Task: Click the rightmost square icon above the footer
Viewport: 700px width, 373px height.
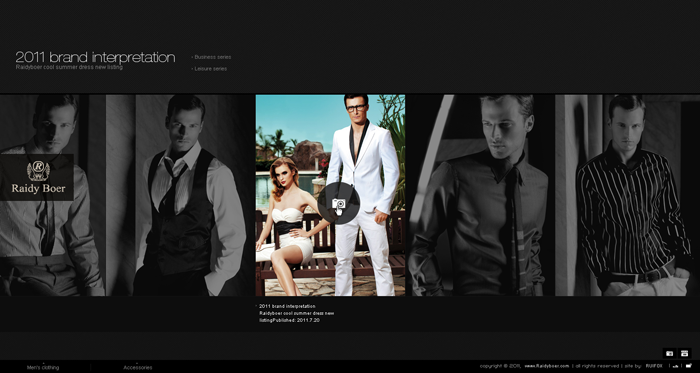Action: pyautogui.click(x=684, y=353)
